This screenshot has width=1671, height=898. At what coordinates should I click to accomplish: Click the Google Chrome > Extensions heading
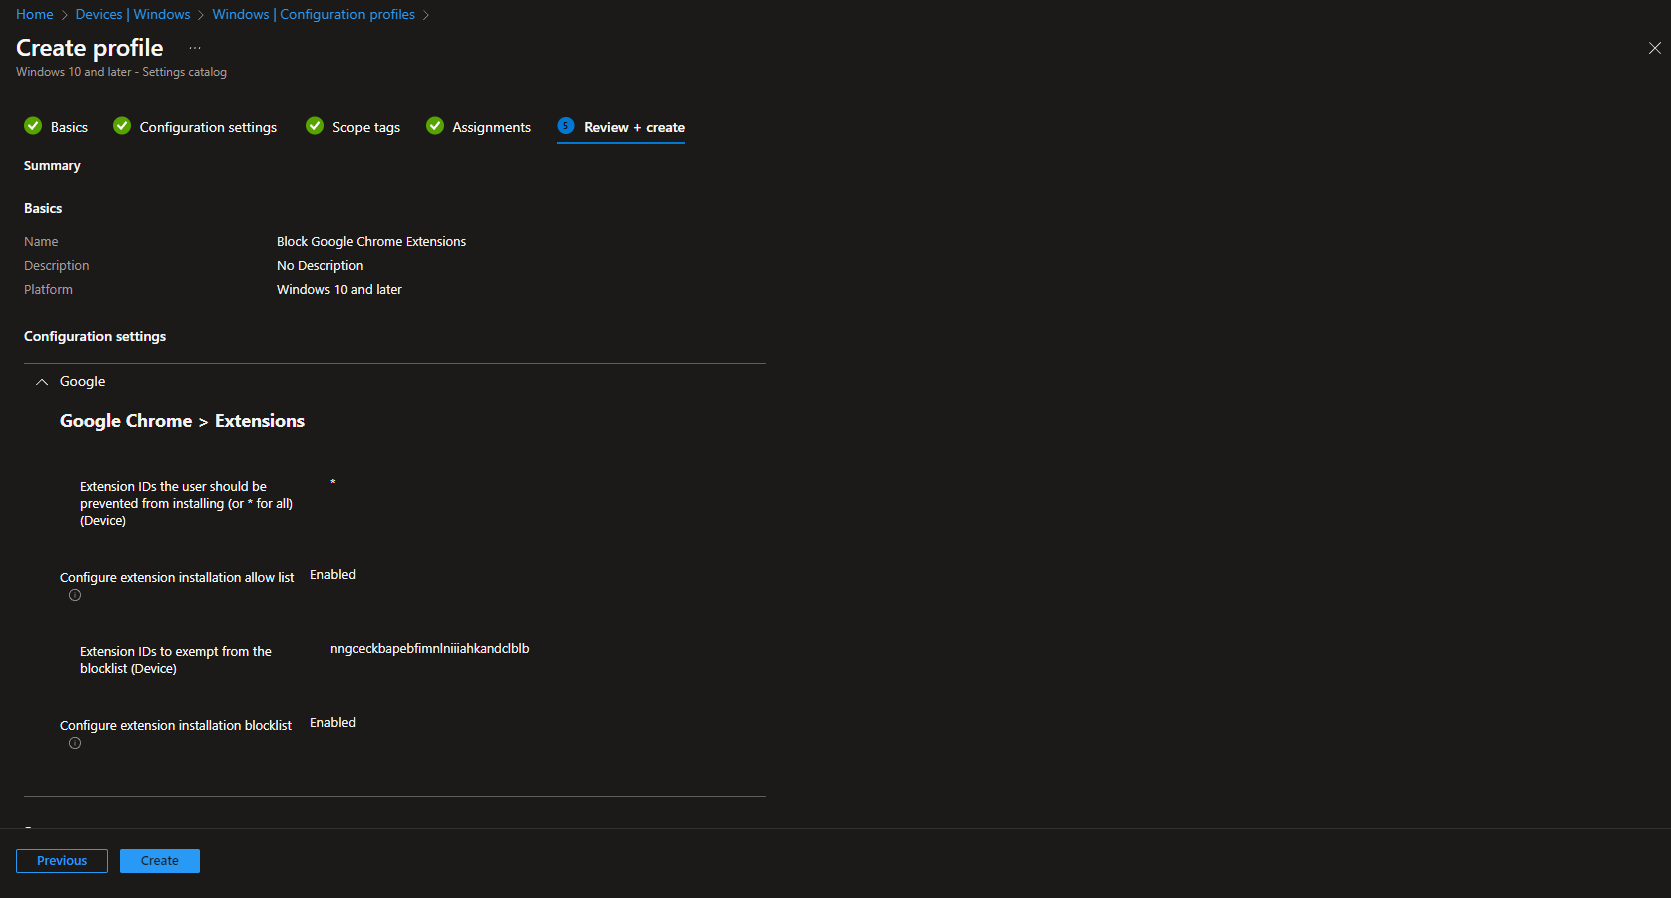182,421
